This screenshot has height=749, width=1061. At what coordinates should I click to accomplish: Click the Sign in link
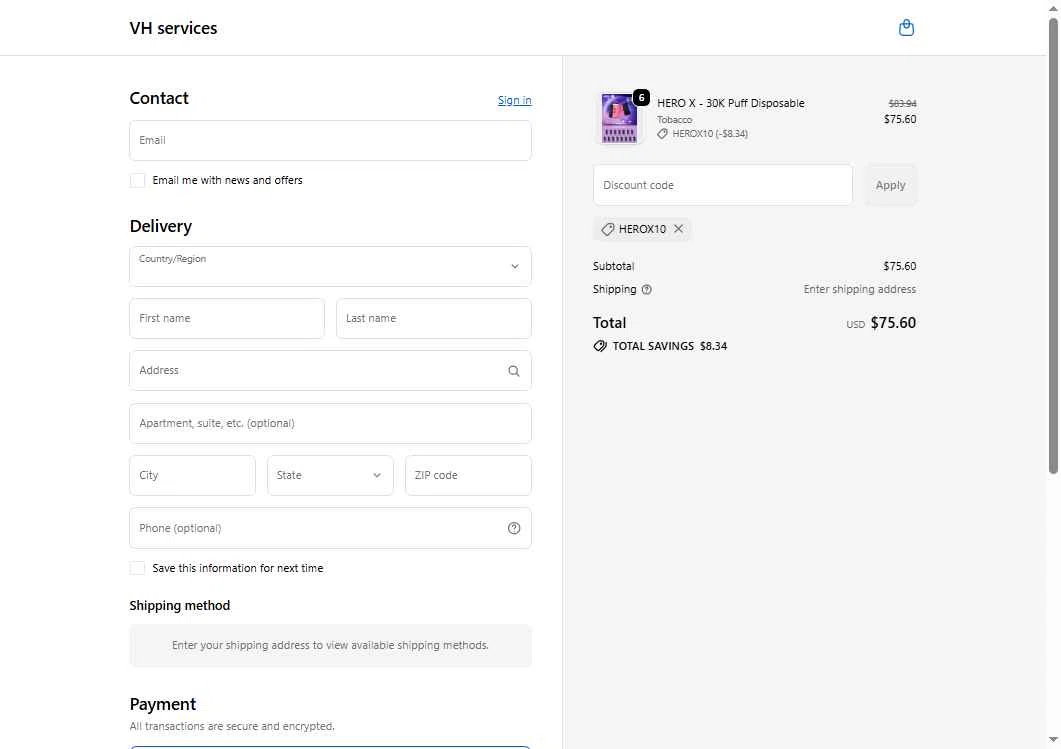pos(514,100)
